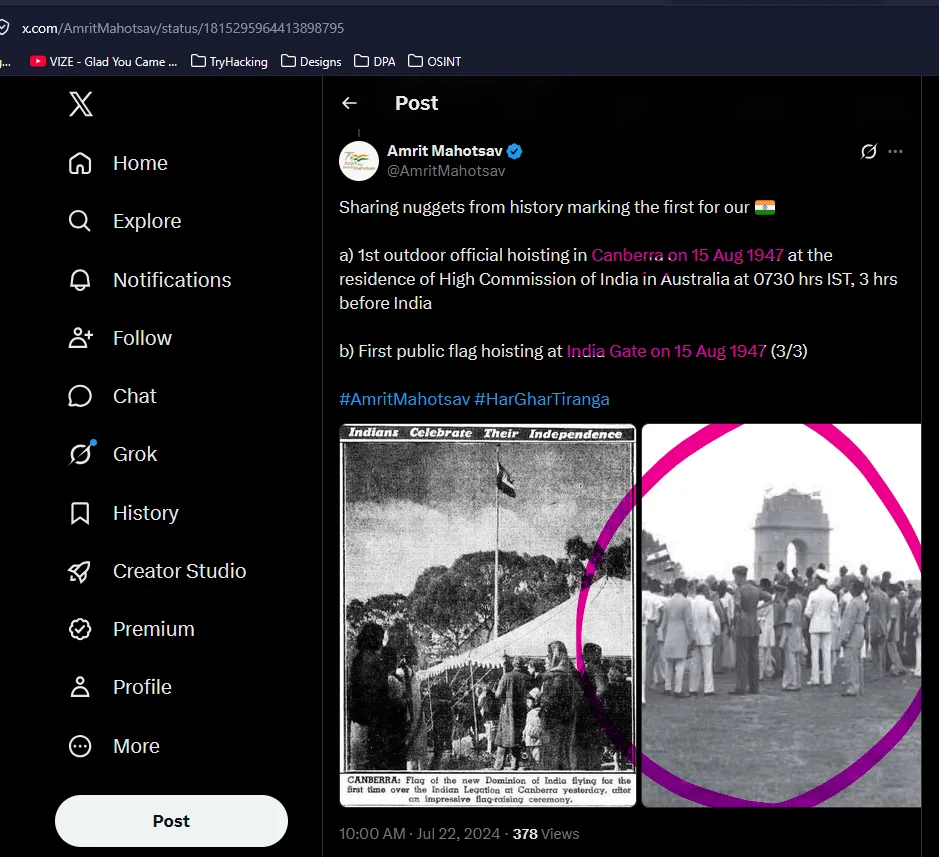
Task: Open the Canberra newspaper clipping image
Action: (487, 615)
